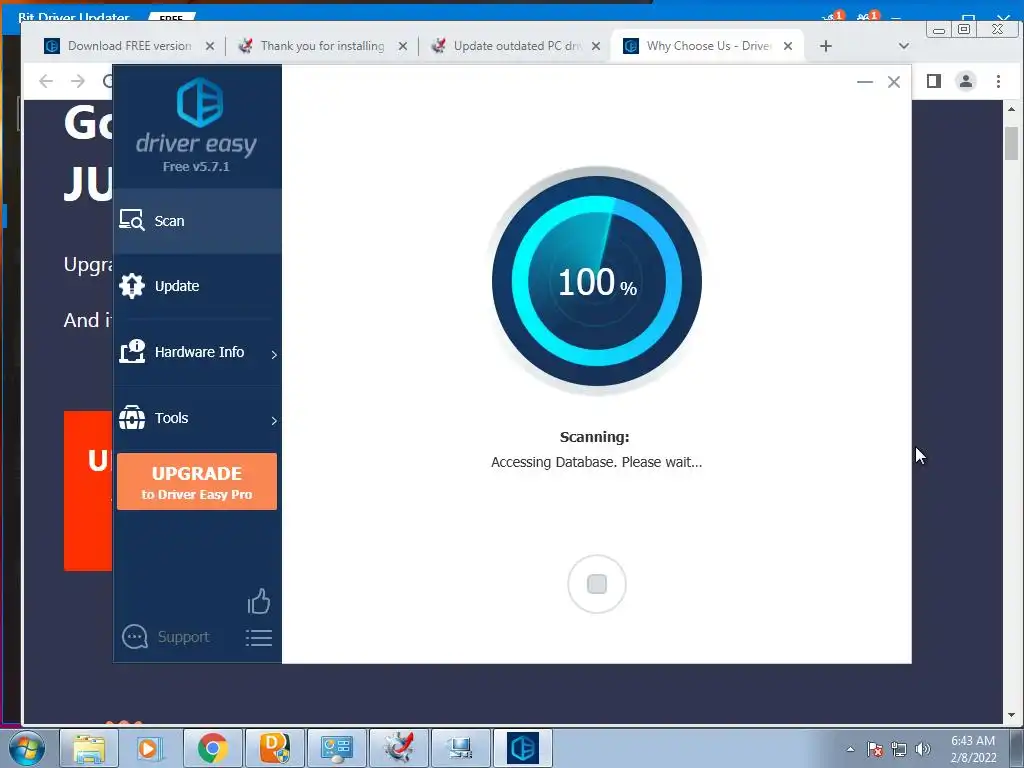Show hidden system tray icons
The width and height of the screenshot is (1024, 768).
click(850, 749)
